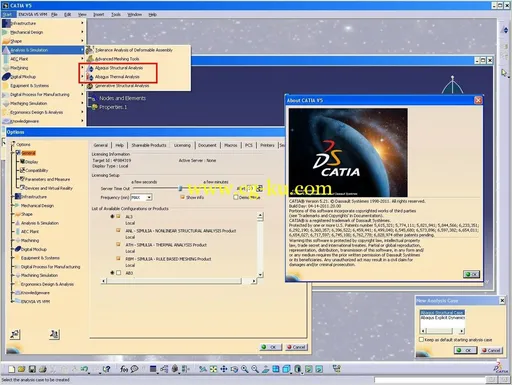Click down arrow of configurations list scrollbar
512x385 pixels.
pos(260,275)
